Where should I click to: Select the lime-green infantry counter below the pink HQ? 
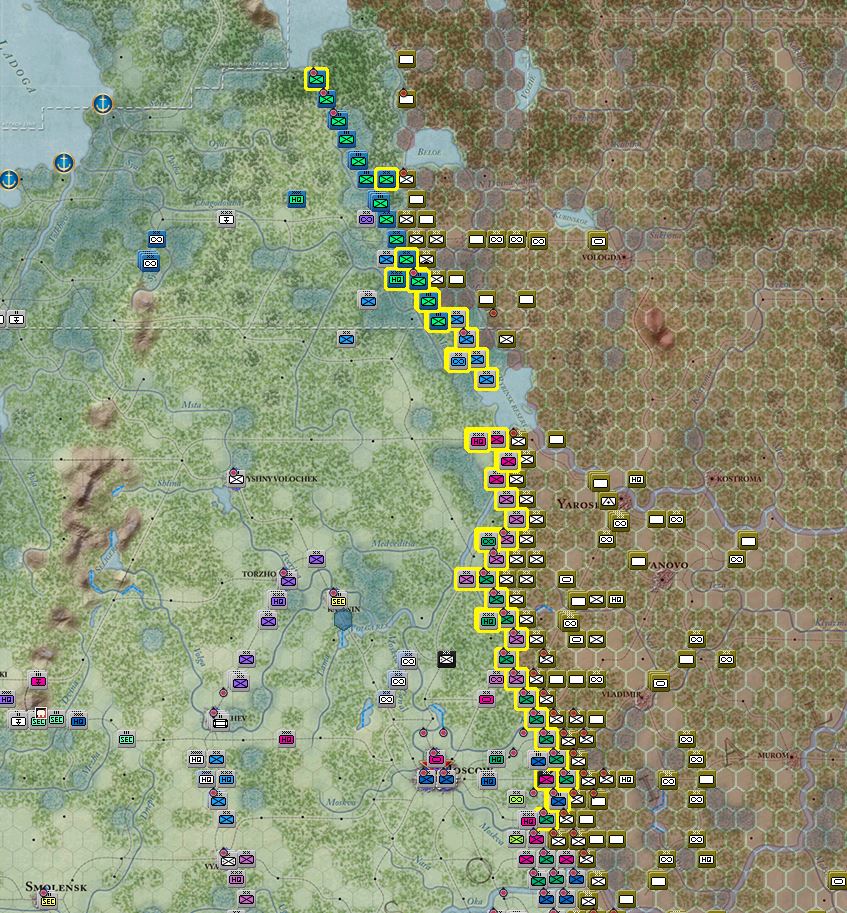click(x=516, y=839)
